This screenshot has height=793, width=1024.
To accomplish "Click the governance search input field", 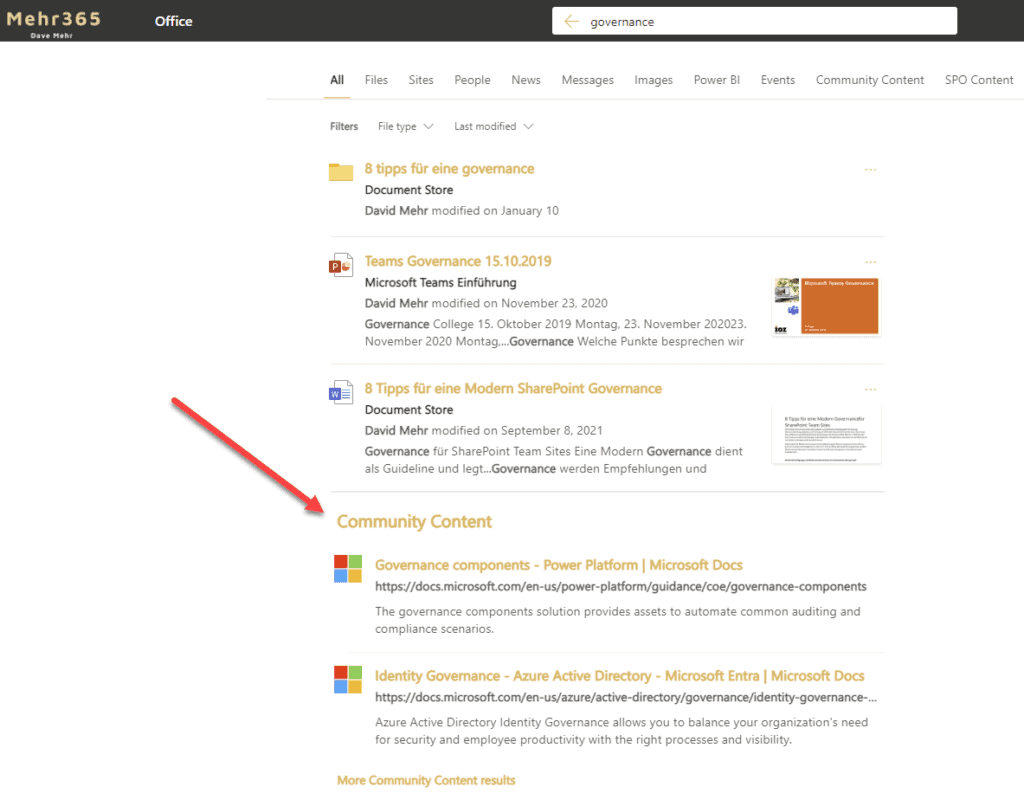I will click(x=754, y=22).
